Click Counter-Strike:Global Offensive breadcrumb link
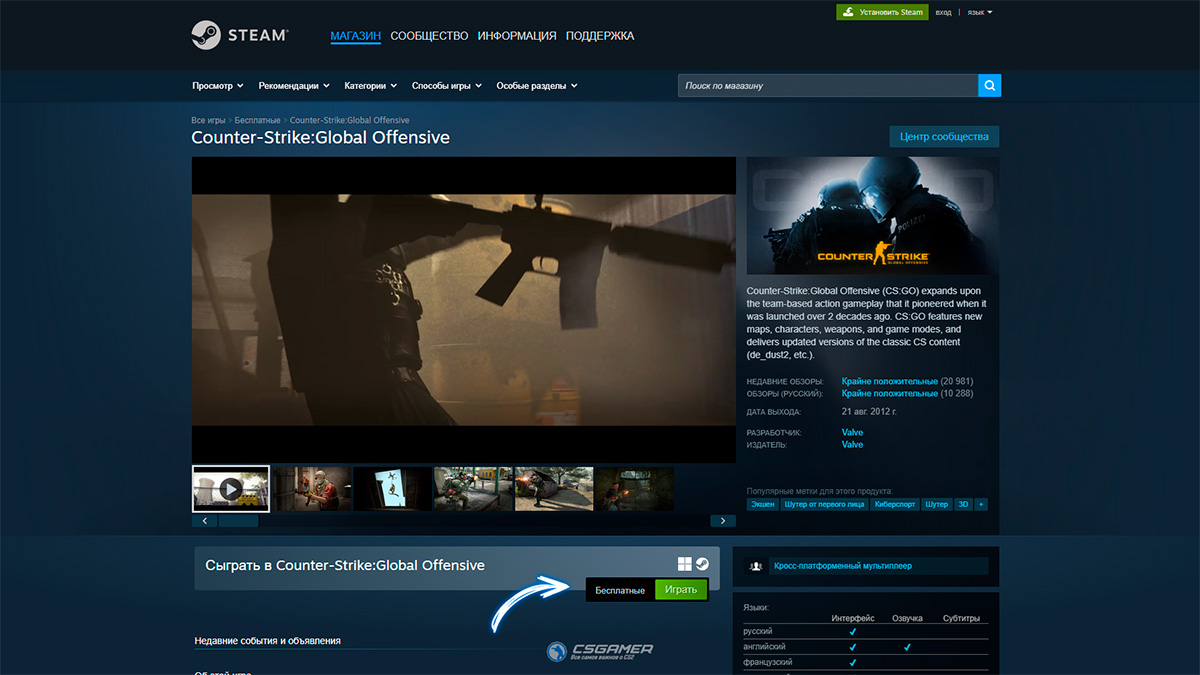The height and width of the screenshot is (675, 1200). tap(349, 120)
